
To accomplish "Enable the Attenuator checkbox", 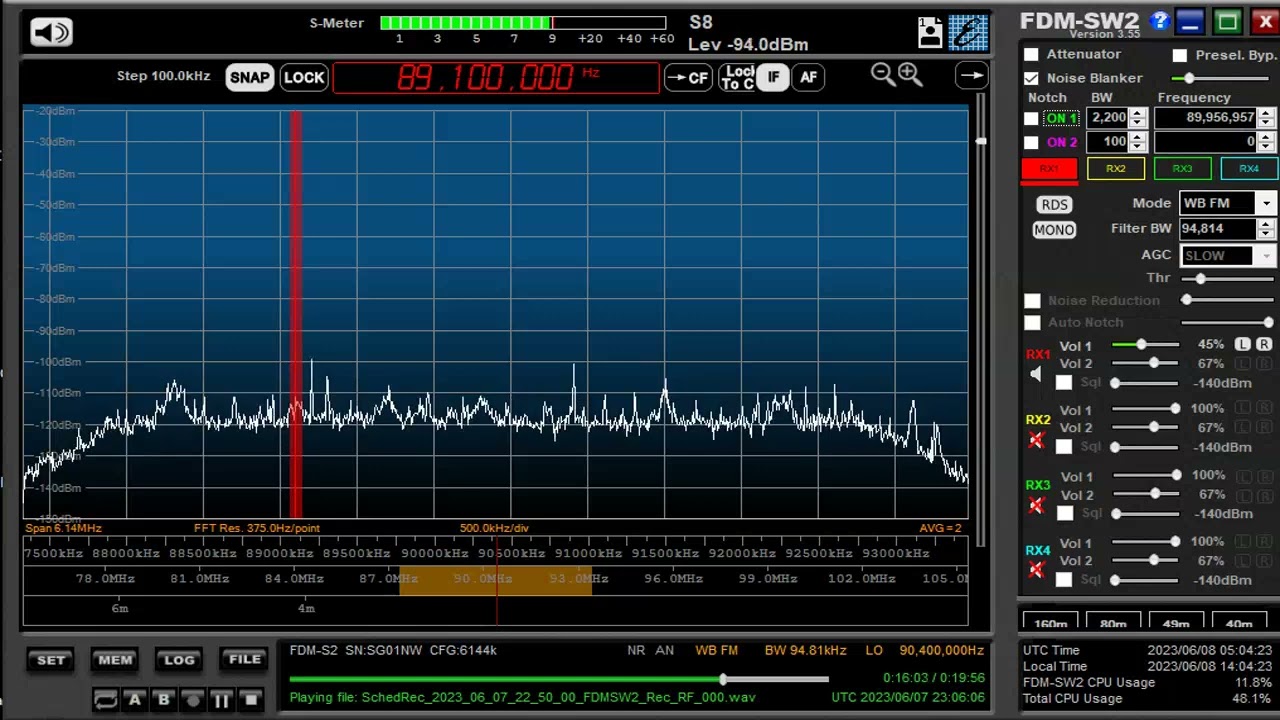I will [1031, 54].
